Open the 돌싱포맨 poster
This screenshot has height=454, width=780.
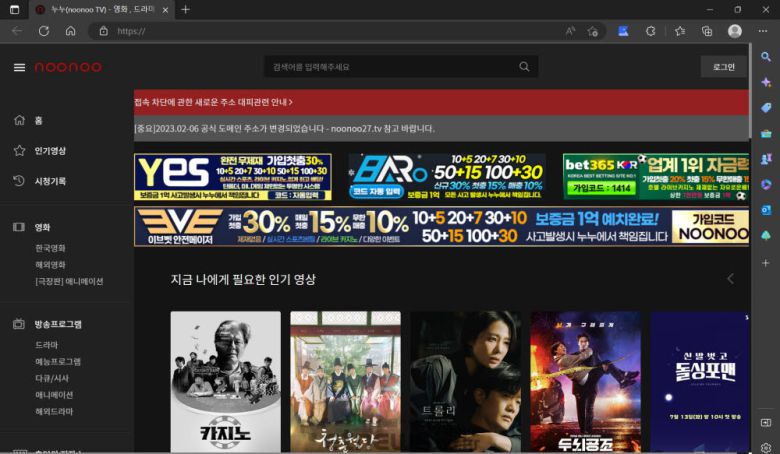(699, 381)
